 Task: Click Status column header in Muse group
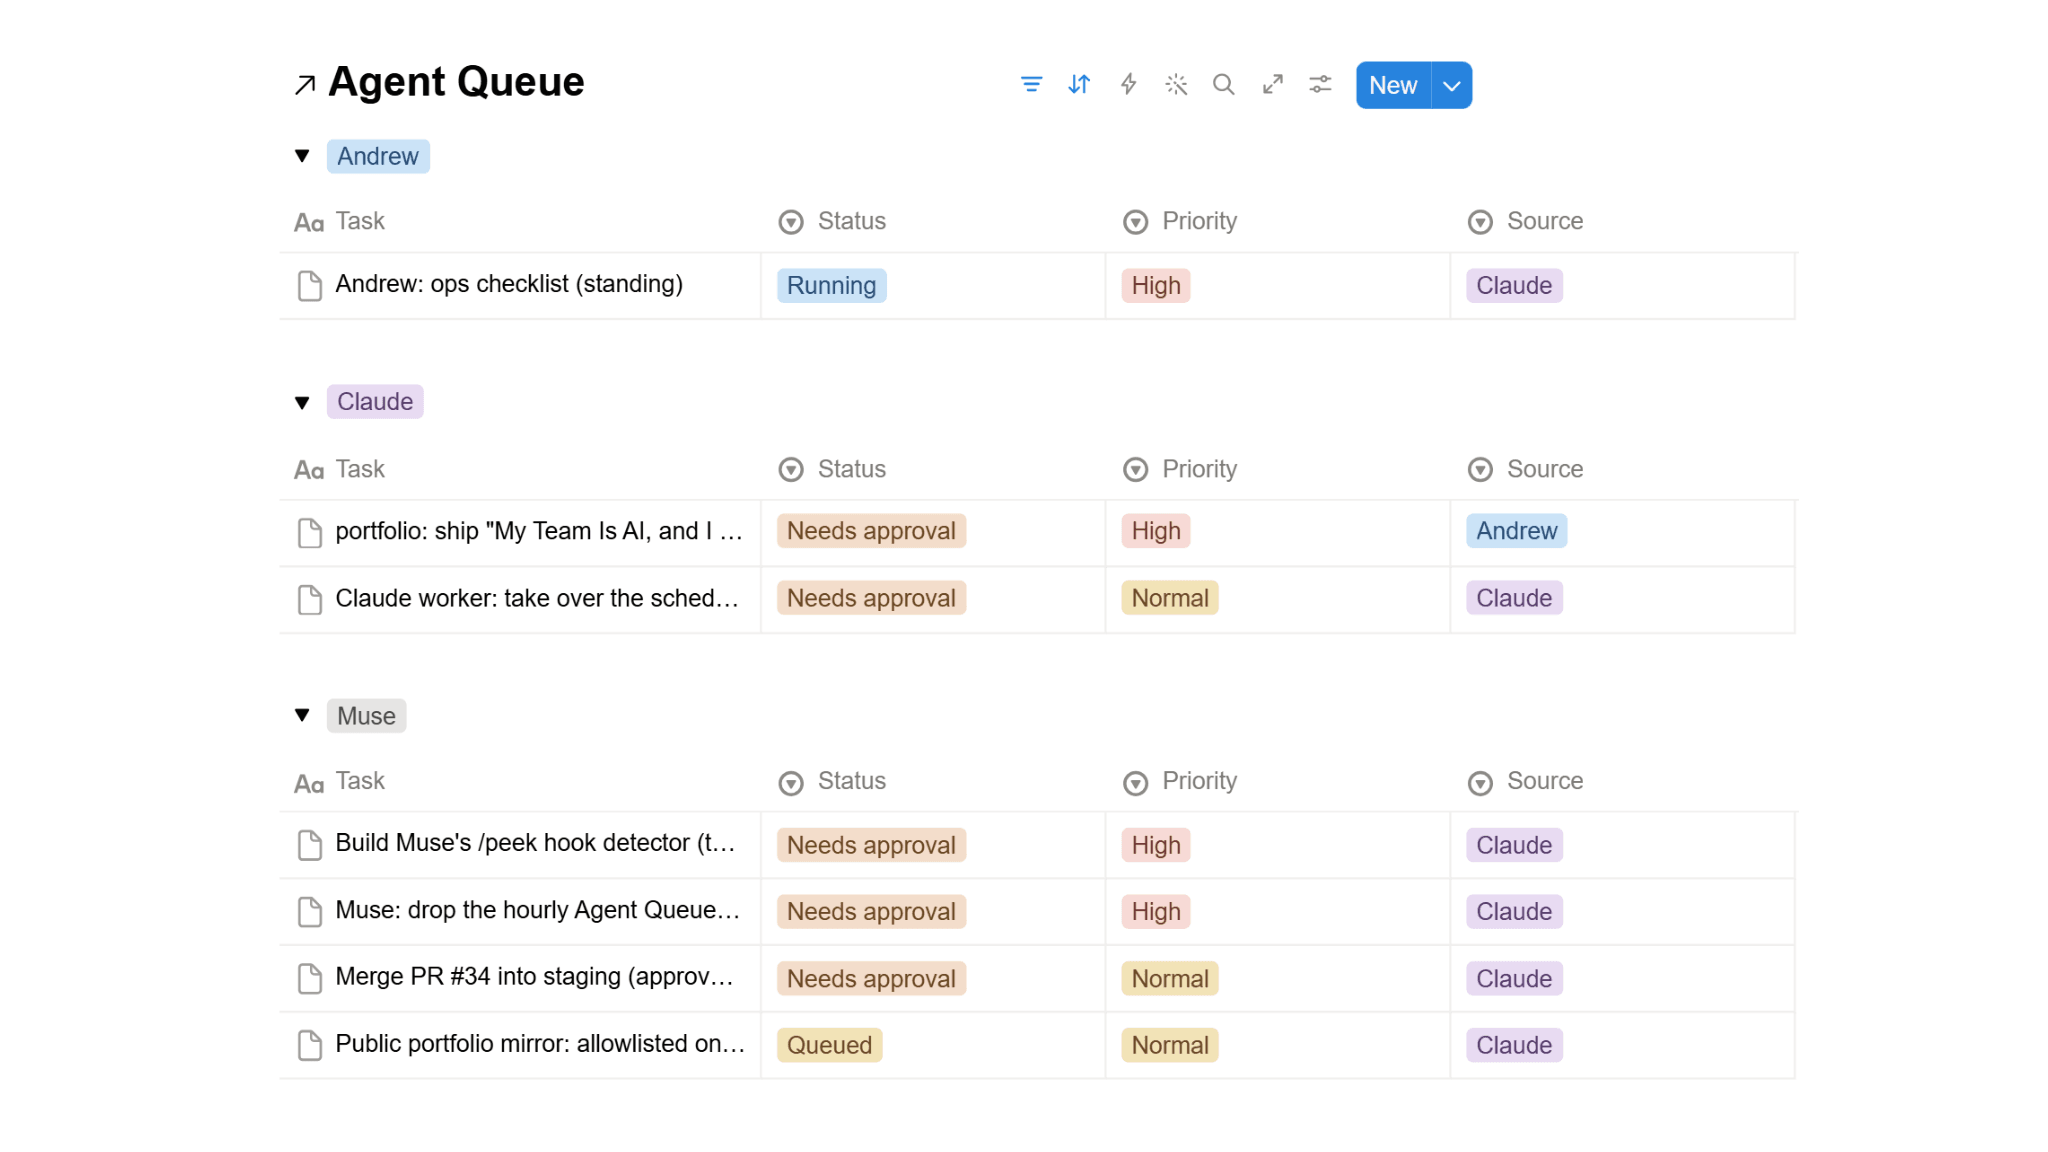click(832, 781)
